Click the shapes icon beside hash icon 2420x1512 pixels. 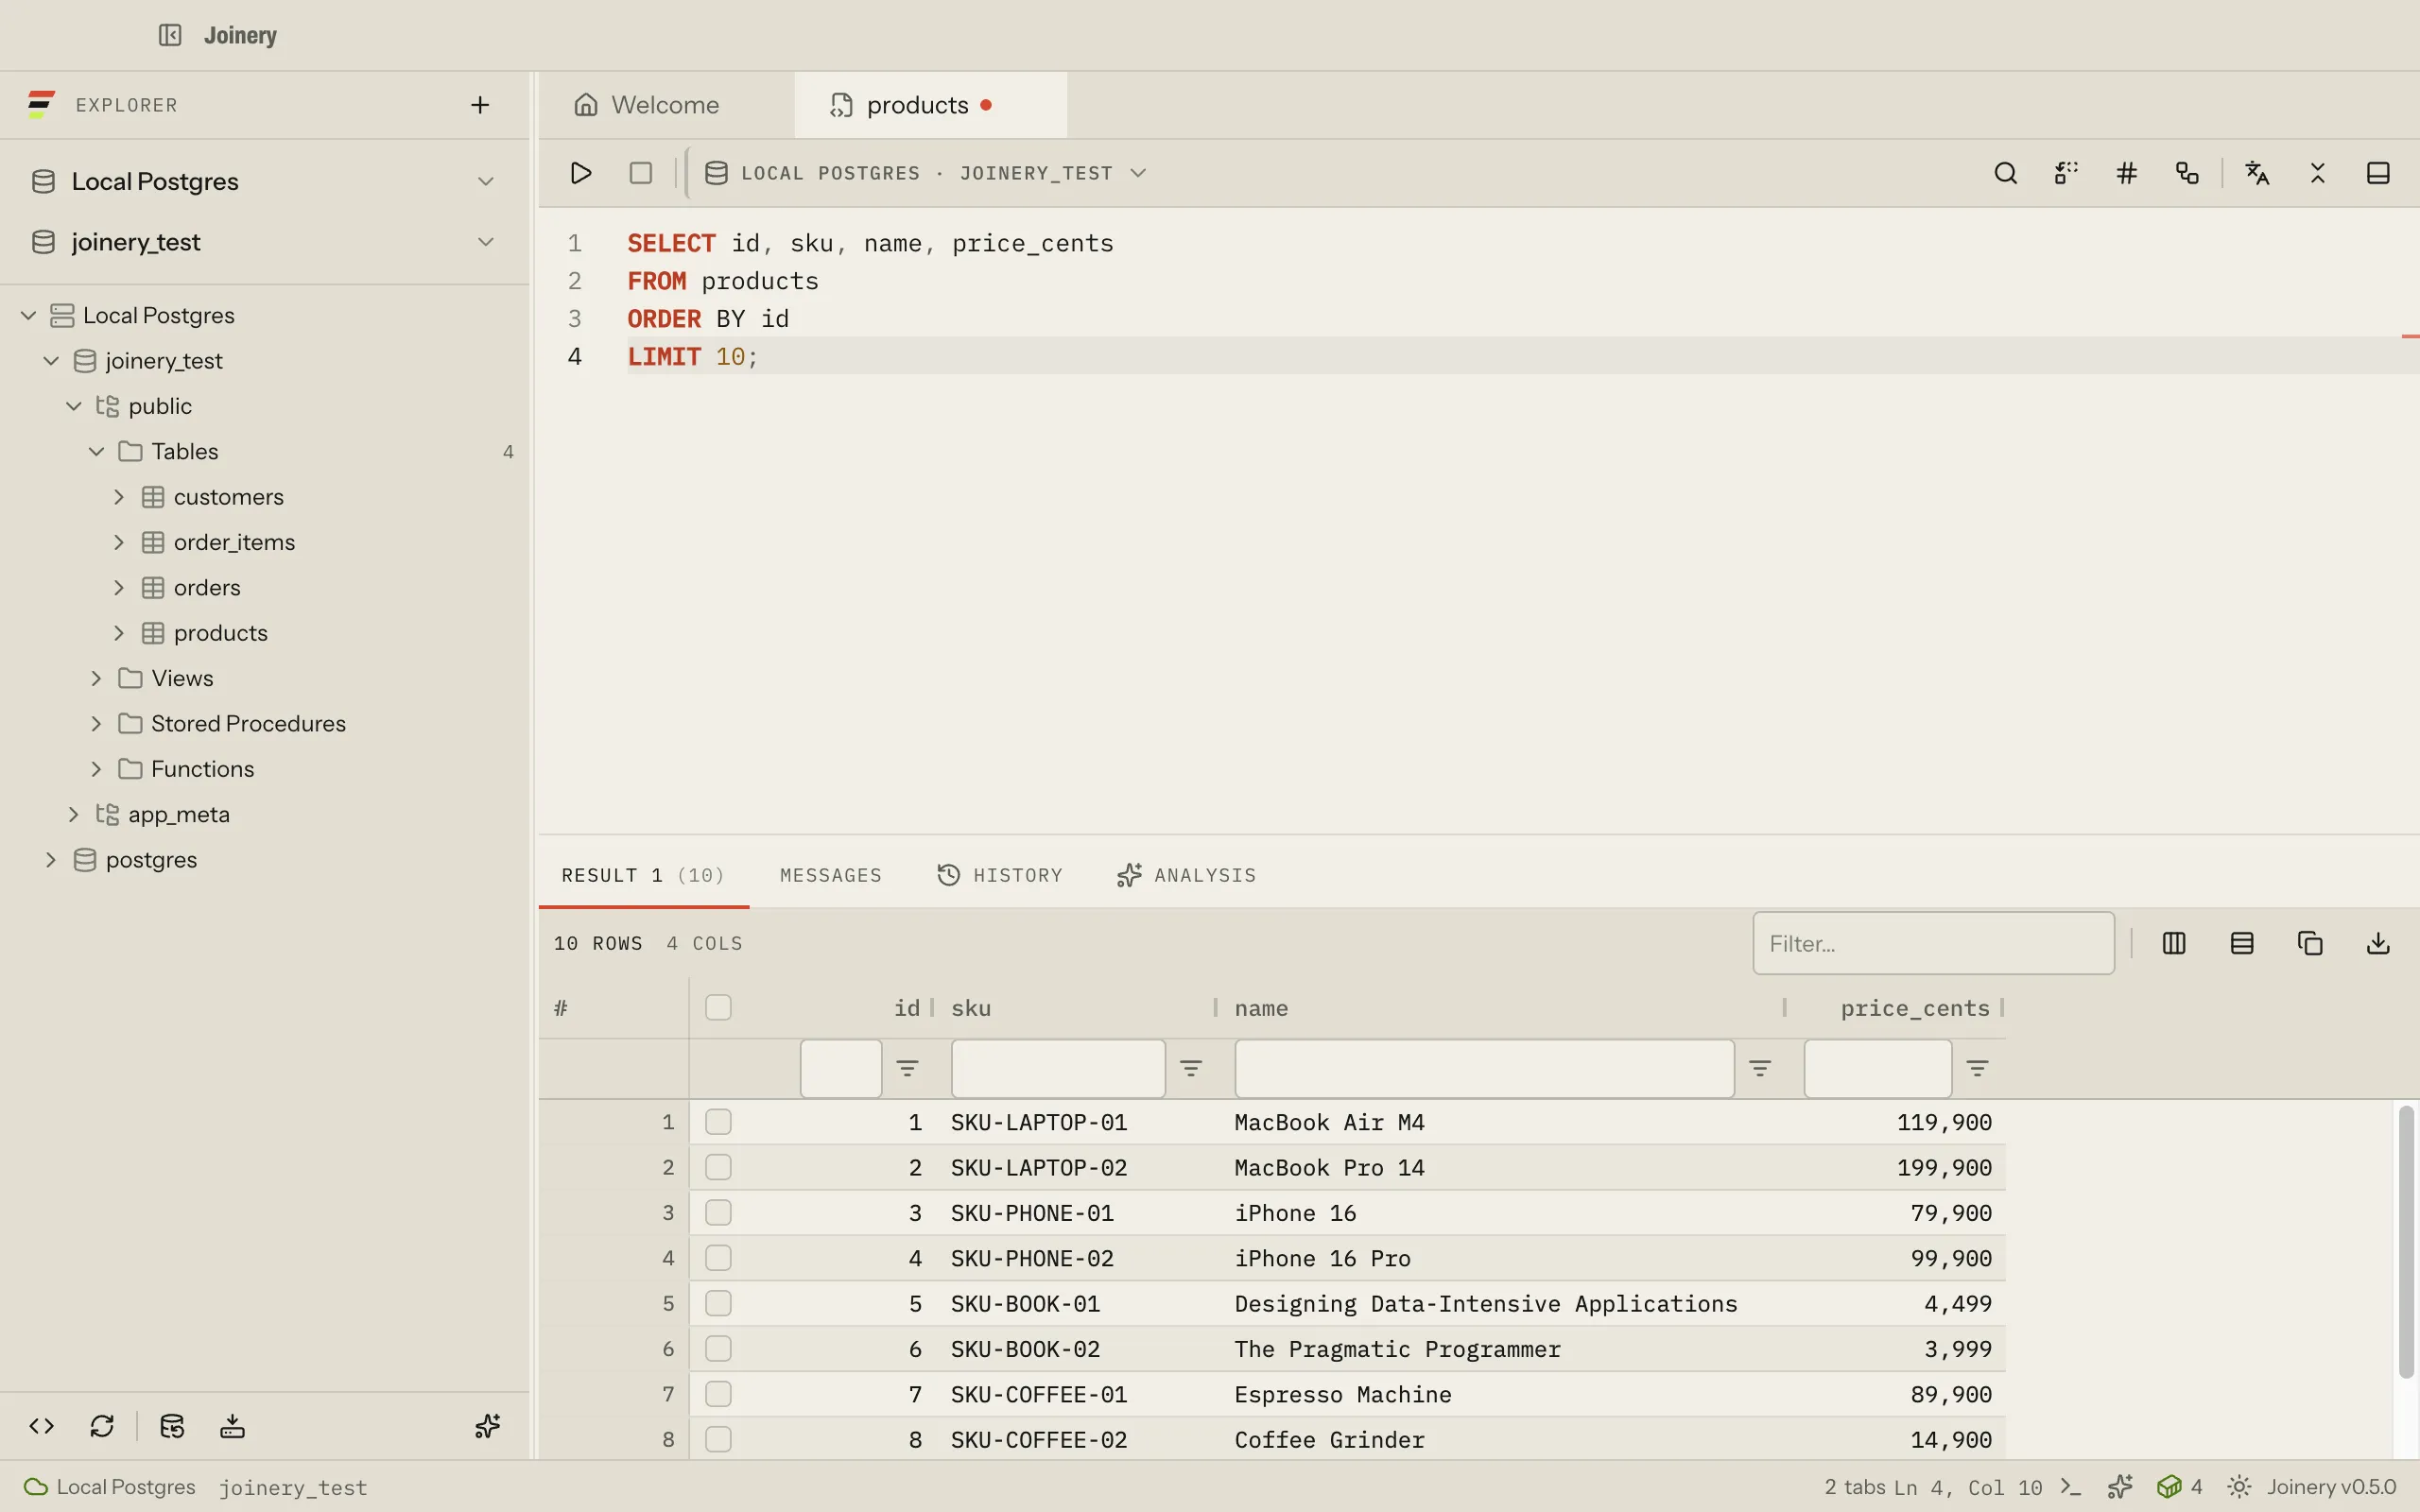[x=2187, y=173]
